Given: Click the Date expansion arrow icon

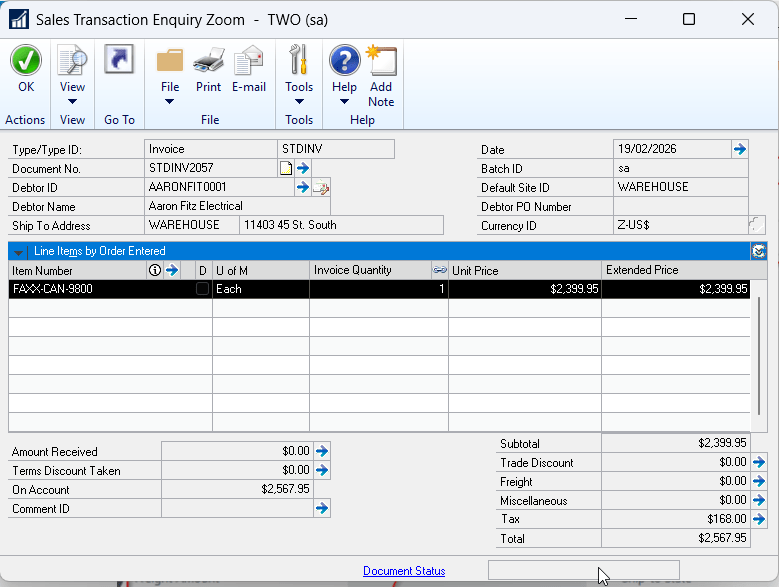Looking at the screenshot, I should click(x=740, y=149).
